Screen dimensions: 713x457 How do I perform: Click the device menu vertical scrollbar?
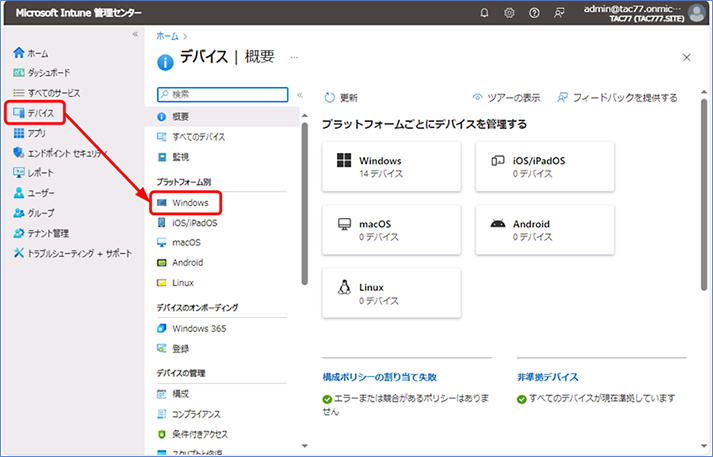click(305, 204)
